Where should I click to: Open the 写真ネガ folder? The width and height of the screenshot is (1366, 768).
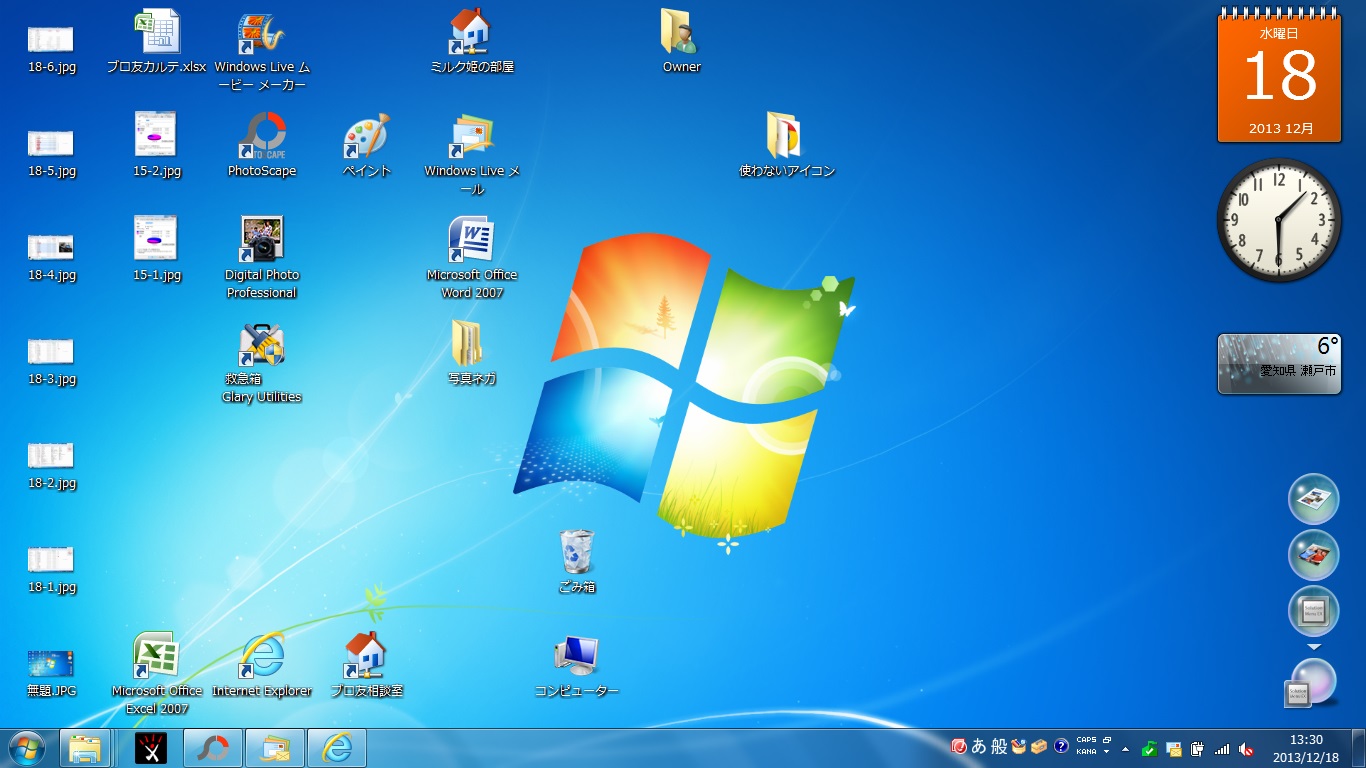click(x=471, y=354)
